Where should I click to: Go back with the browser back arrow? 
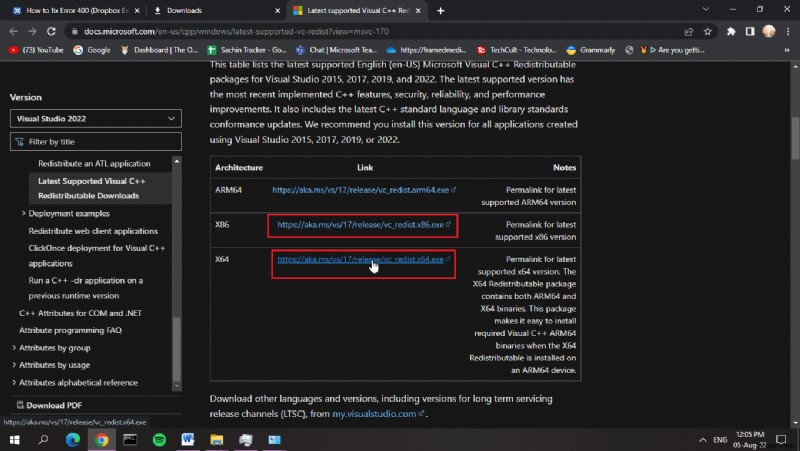point(14,32)
